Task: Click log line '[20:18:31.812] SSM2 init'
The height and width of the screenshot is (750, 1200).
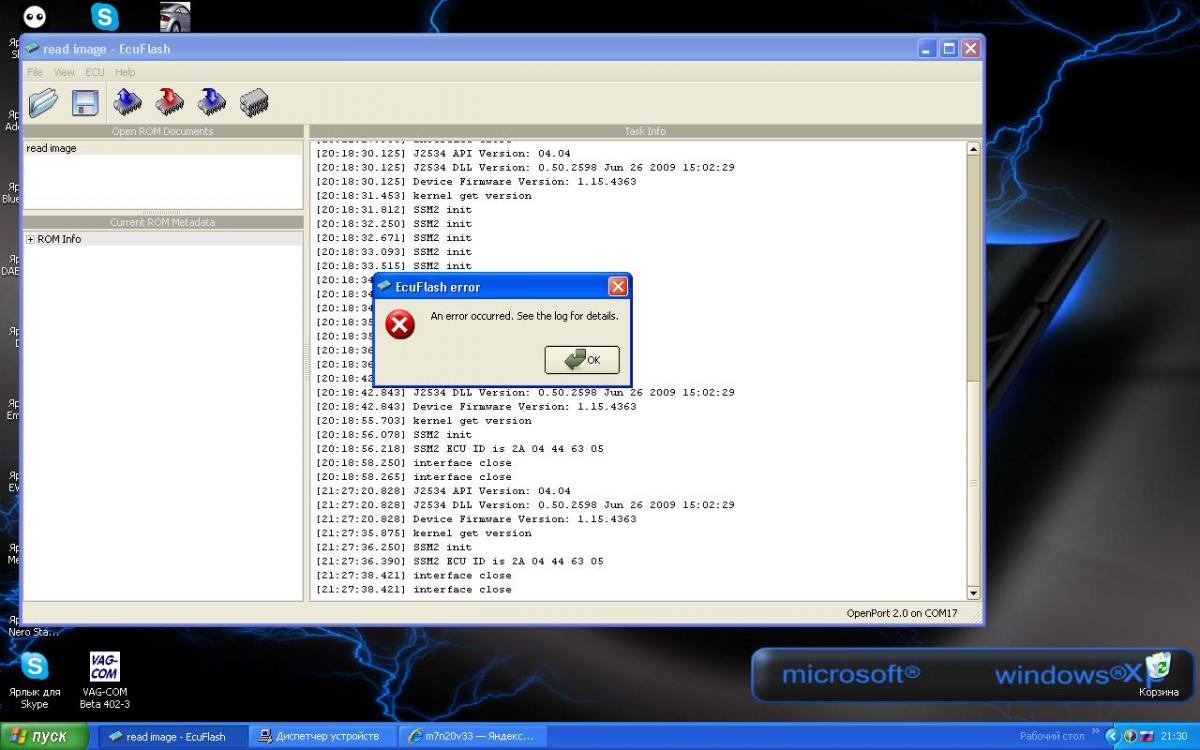Action: point(393,210)
